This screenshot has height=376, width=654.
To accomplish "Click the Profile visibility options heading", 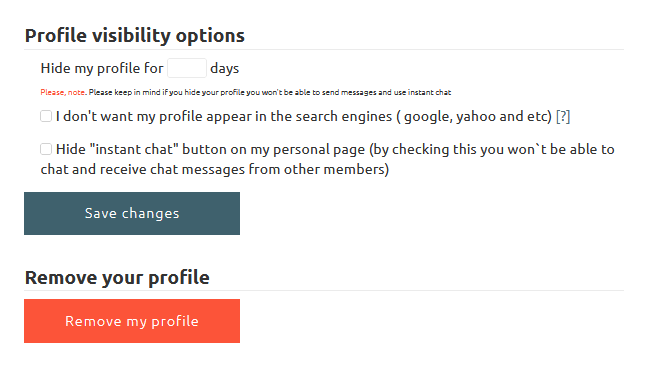I will click(x=135, y=35).
